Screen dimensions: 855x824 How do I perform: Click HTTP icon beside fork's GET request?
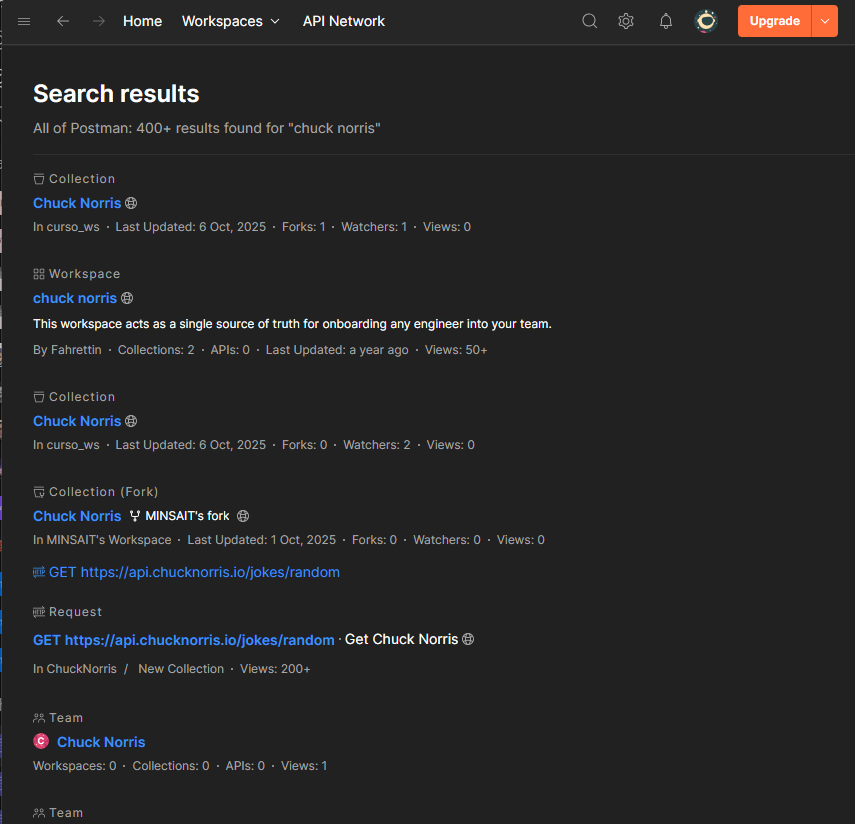point(39,572)
